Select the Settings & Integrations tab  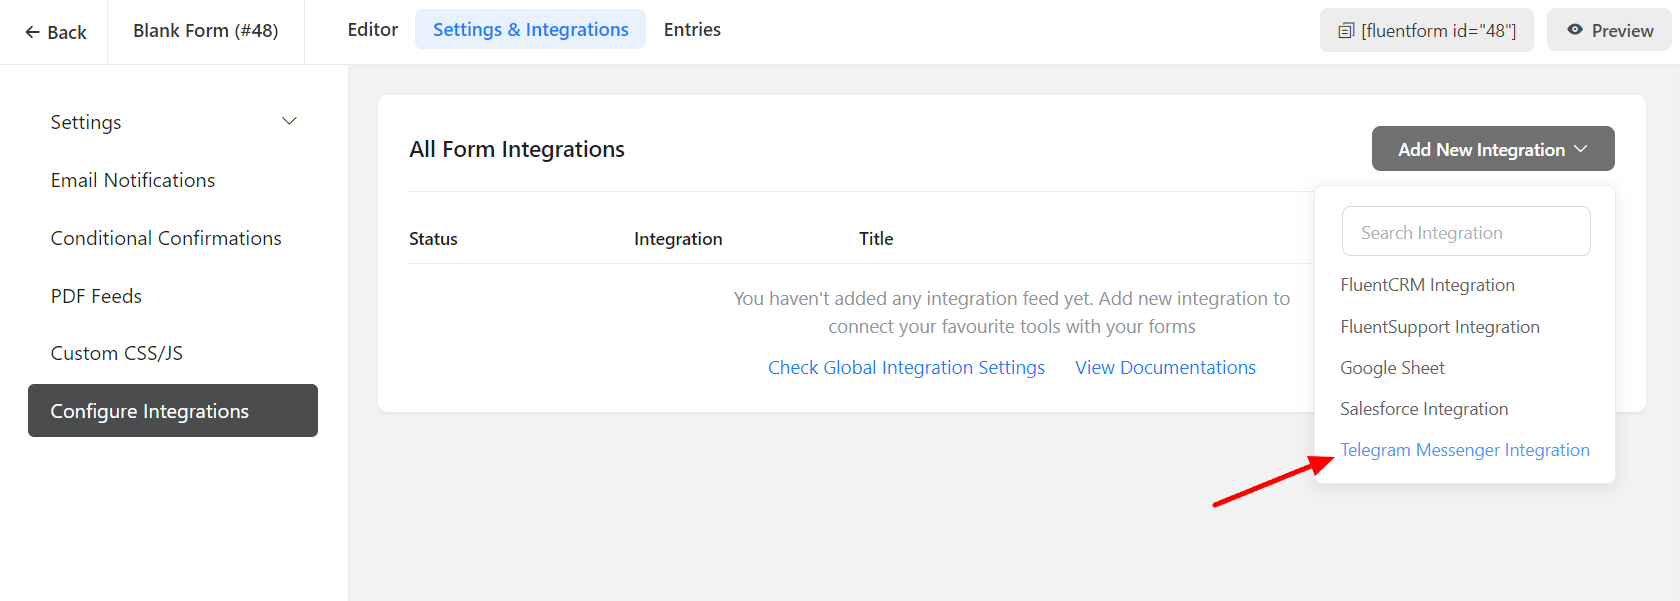click(x=530, y=30)
